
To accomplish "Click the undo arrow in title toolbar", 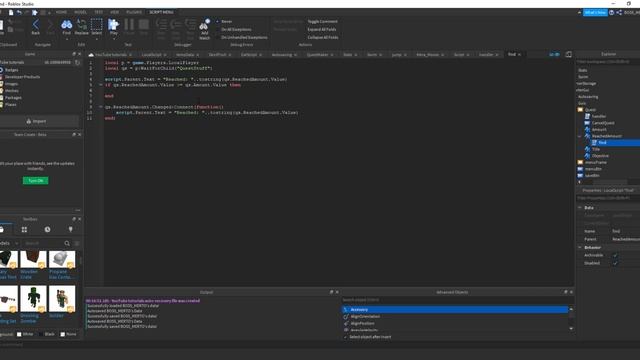I will 19,13.
